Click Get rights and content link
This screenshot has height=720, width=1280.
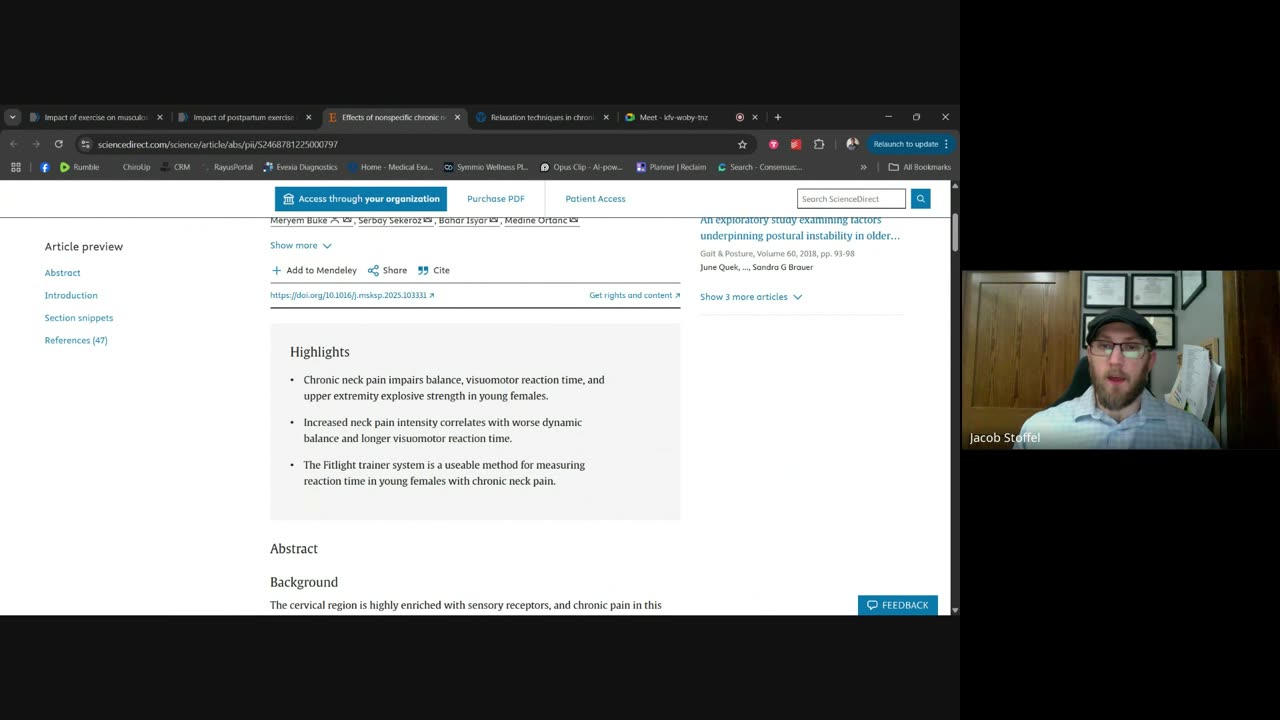point(635,295)
